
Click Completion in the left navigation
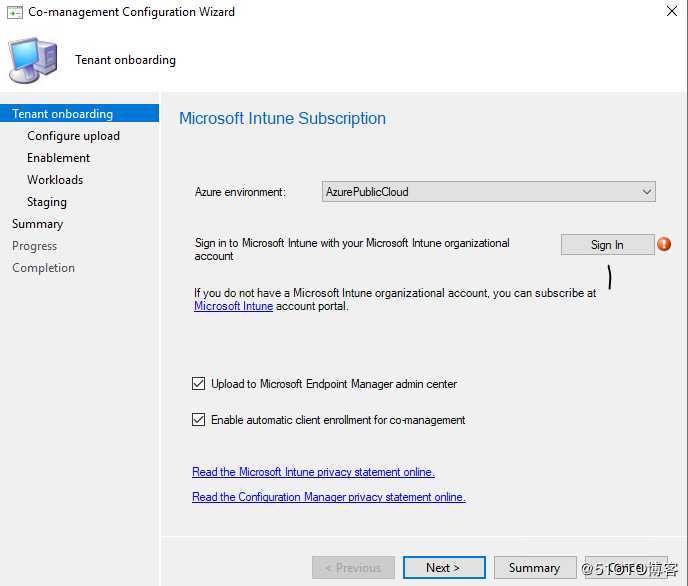43,268
